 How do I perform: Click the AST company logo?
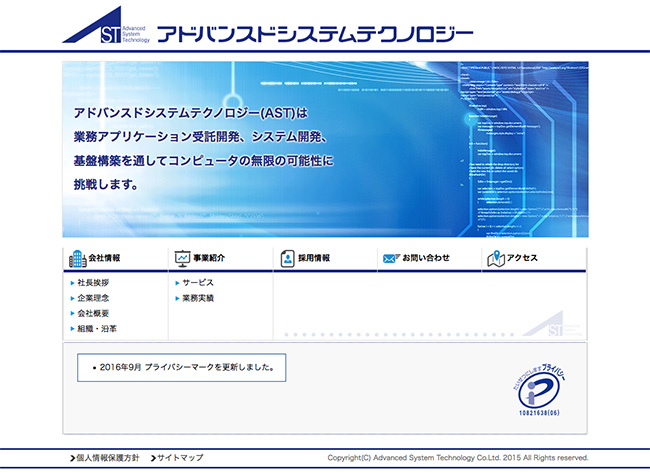[x=106, y=25]
